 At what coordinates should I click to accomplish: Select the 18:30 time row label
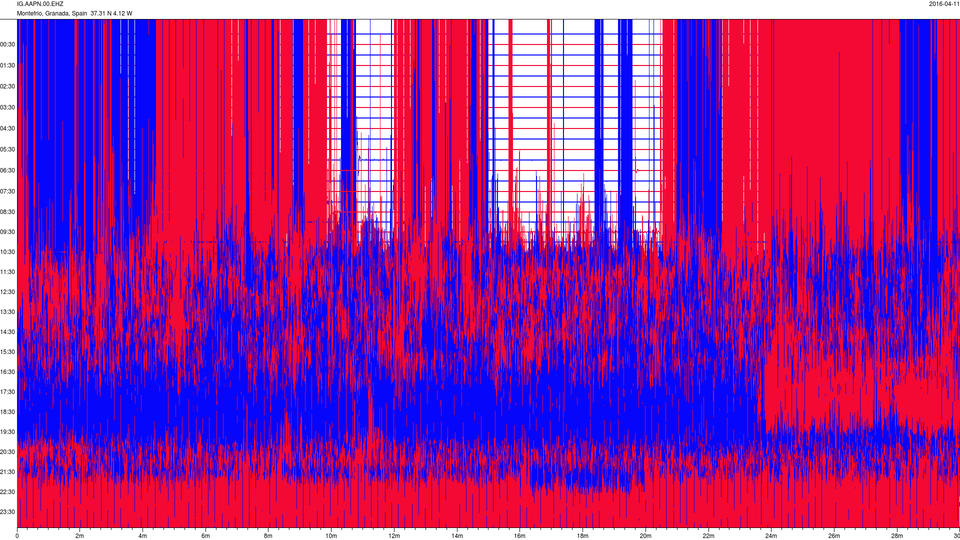7,412
